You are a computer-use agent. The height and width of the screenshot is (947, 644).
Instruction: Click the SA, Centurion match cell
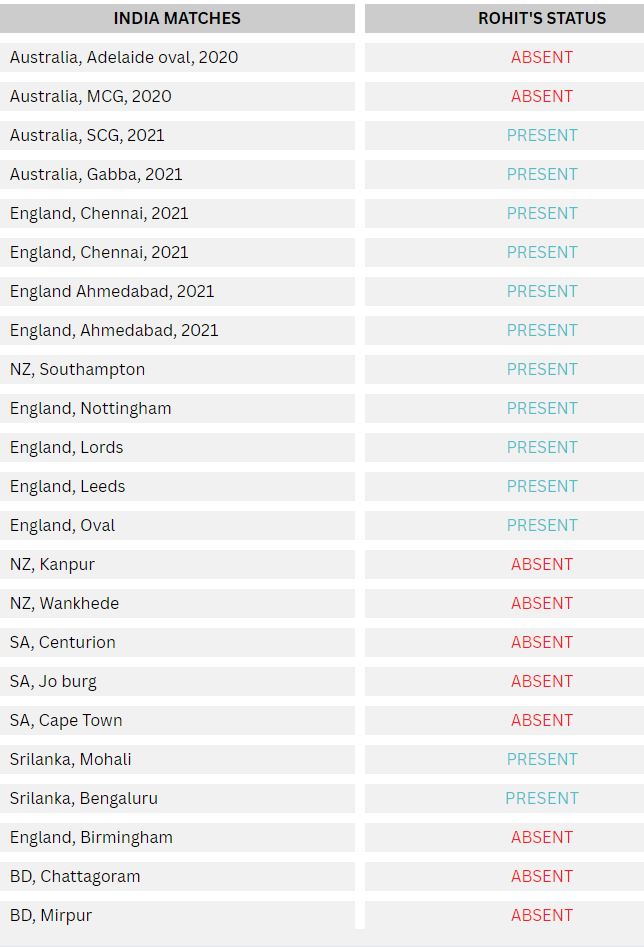point(177,642)
